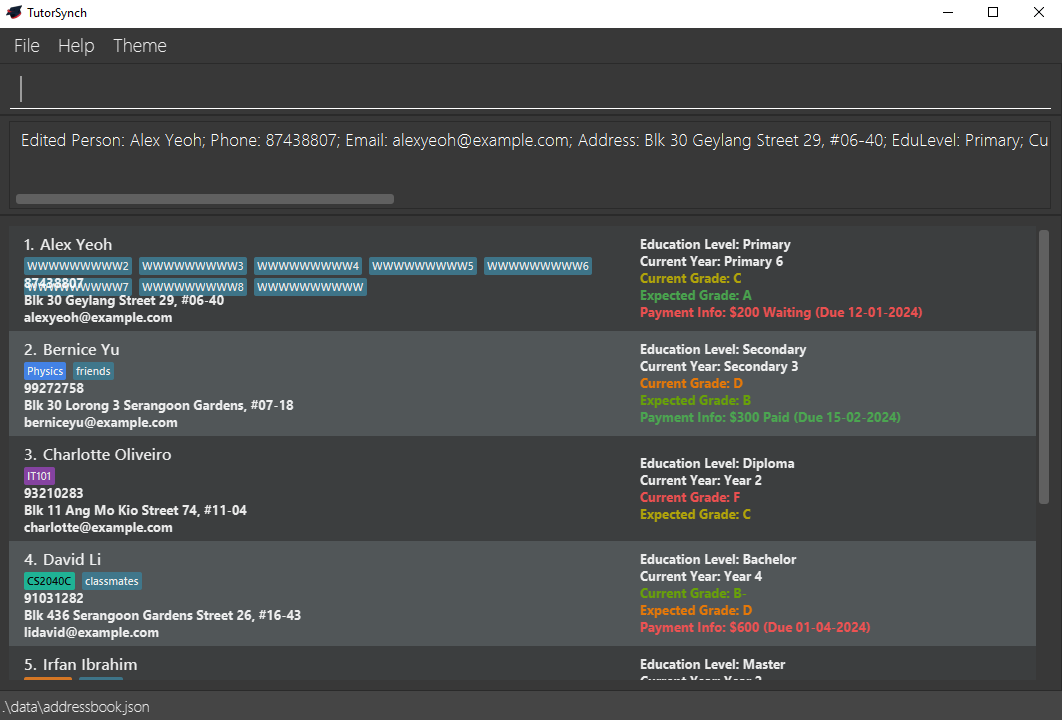The width and height of the screenshot is (1062, 720).
Task: Click email lidavid@example.com
Action: [x=91, y=633]
